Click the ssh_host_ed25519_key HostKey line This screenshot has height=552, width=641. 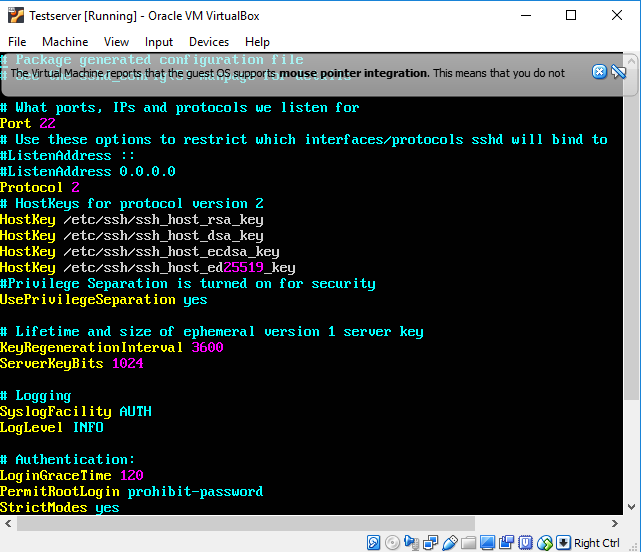tap(148, 267)
